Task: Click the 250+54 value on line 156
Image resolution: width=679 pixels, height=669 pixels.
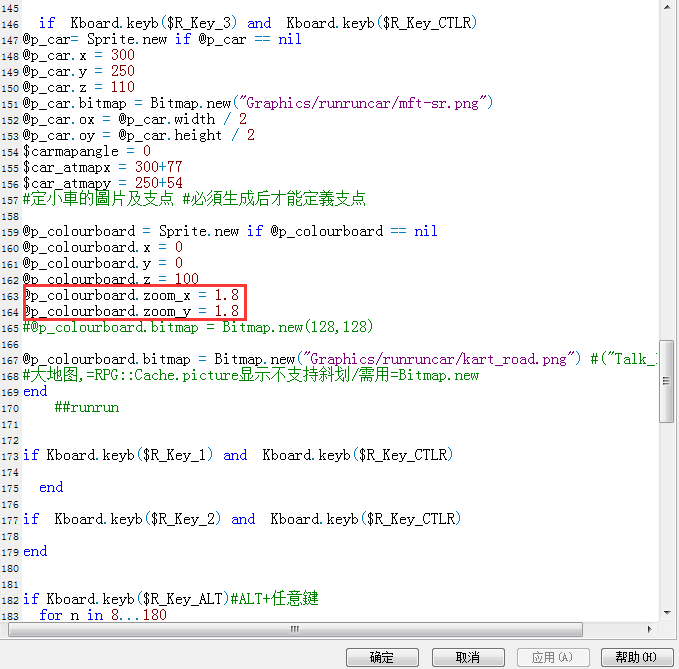Action: click(x=158, y=183)
